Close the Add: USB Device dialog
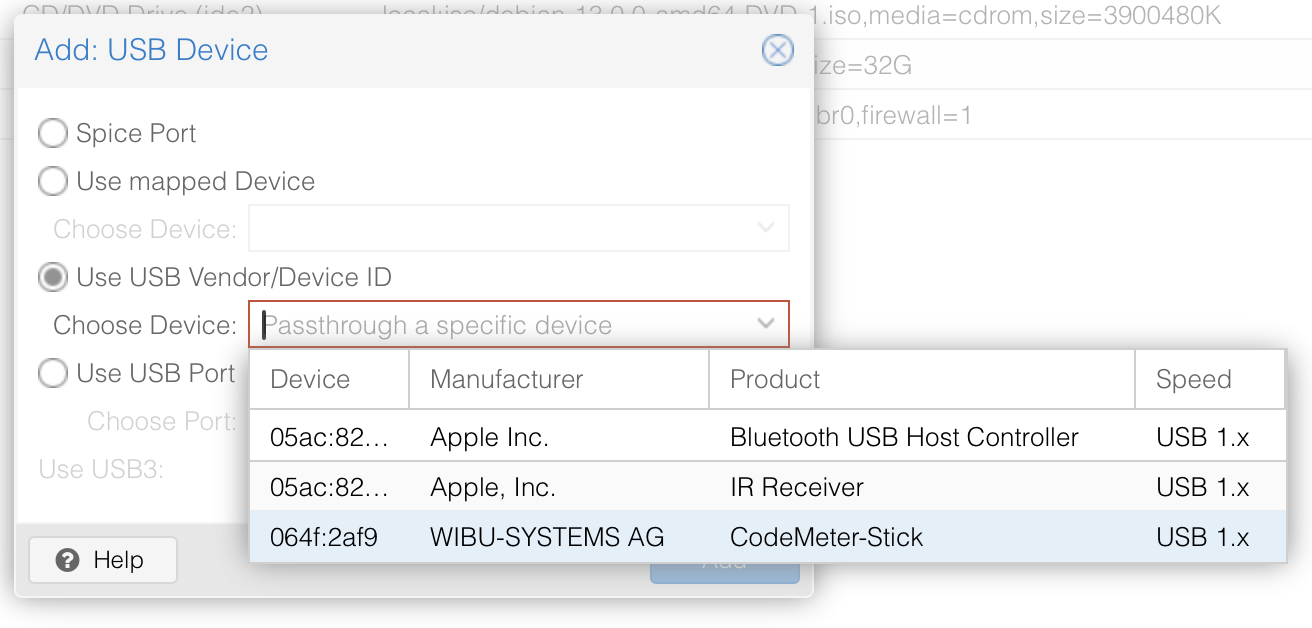 (x=777, y=50)
